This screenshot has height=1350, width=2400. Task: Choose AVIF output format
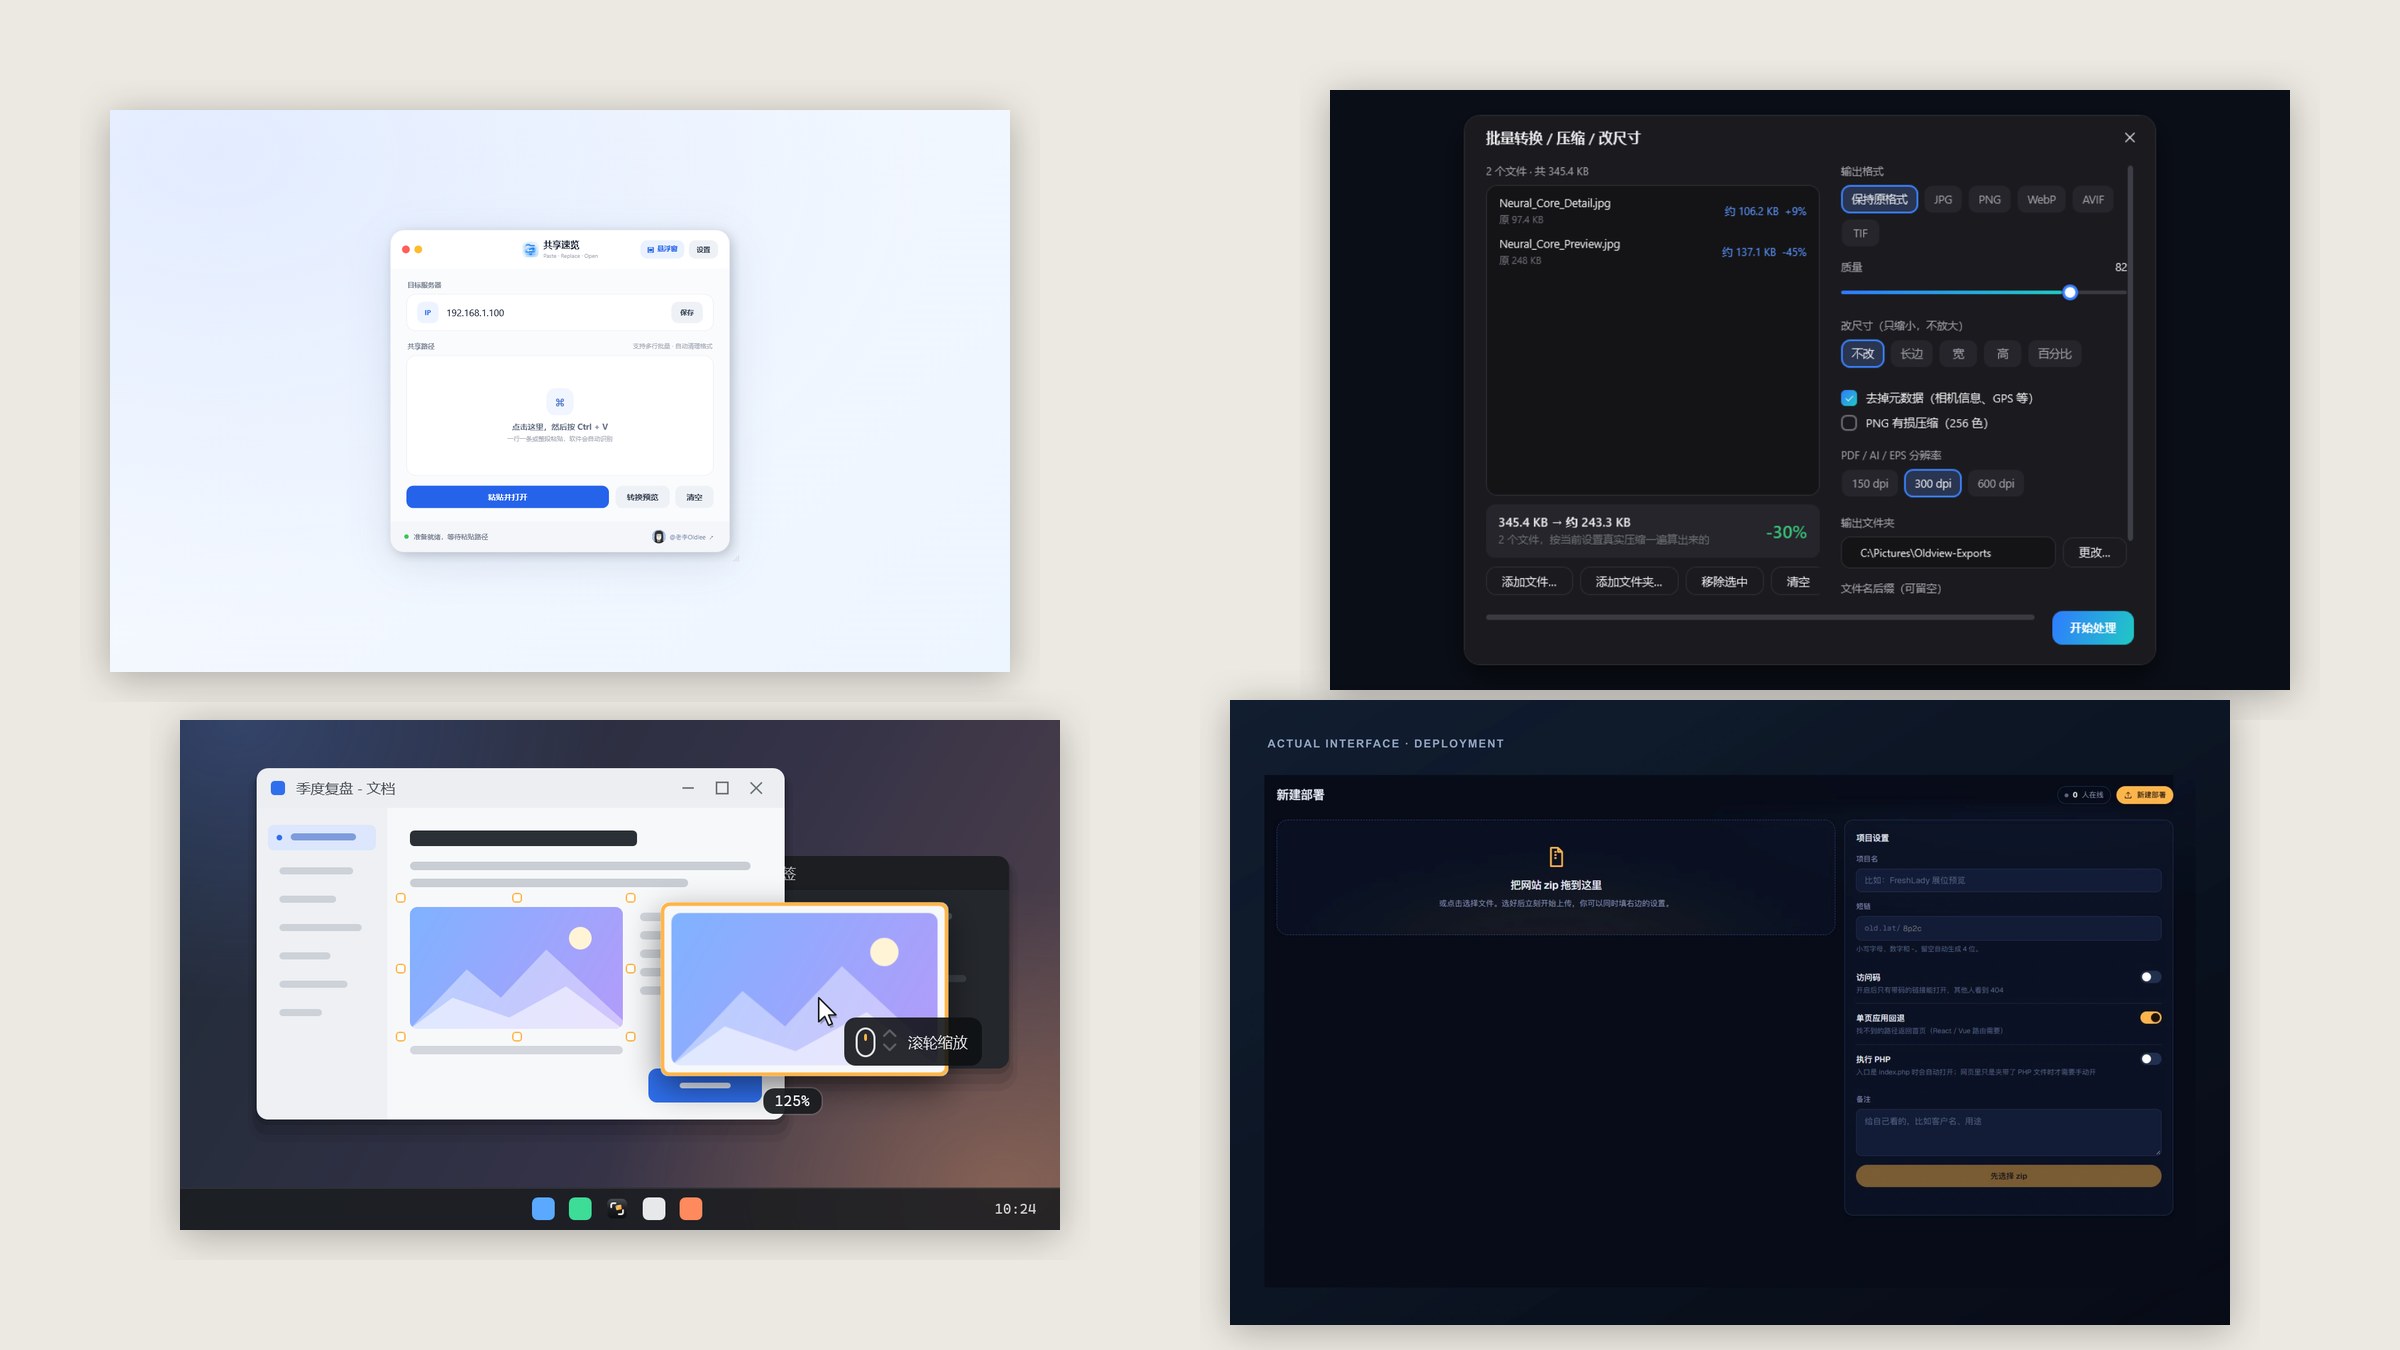(x=2093, y=200)
